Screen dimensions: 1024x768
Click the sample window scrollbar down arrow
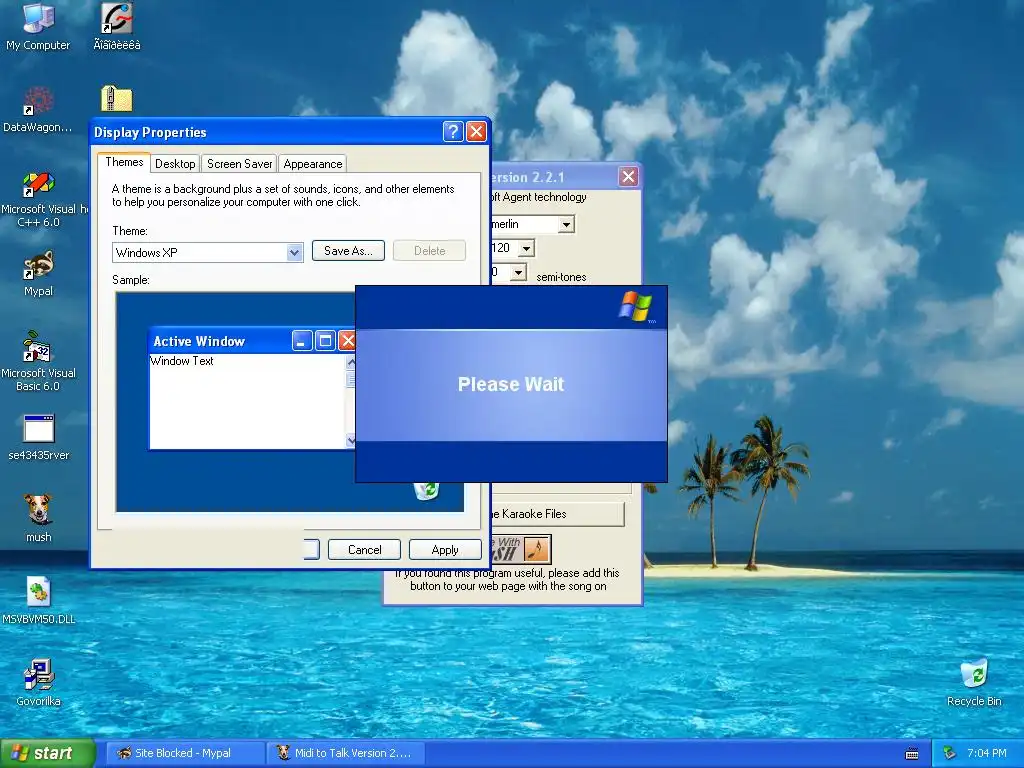(351, 441)
